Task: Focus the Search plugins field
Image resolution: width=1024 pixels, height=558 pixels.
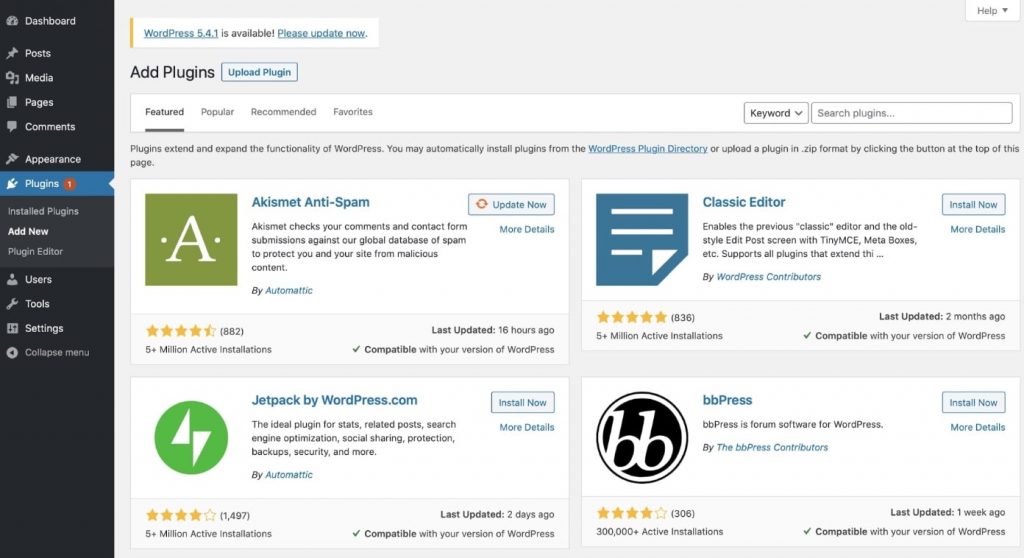Action: point(912,113)
